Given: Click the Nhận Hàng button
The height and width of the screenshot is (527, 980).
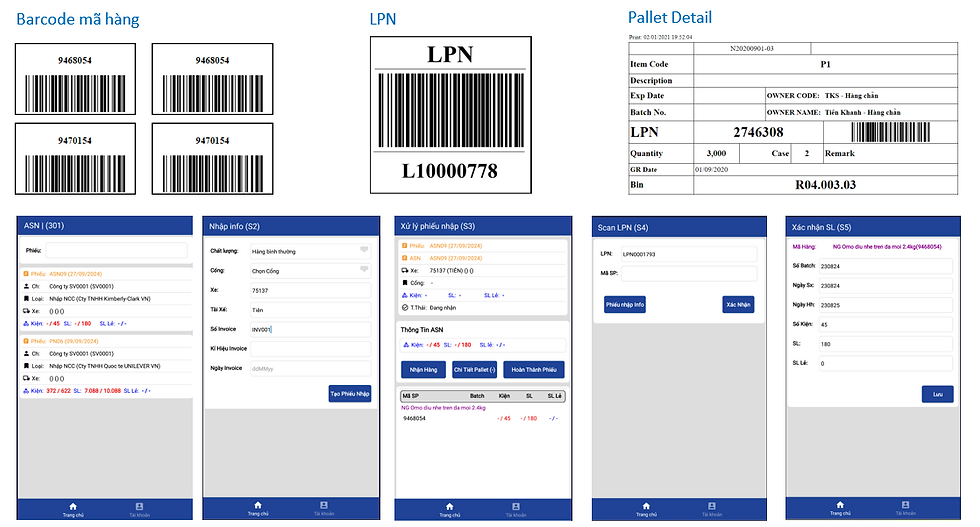Looking at the screenshot, I should coord(423,369).
